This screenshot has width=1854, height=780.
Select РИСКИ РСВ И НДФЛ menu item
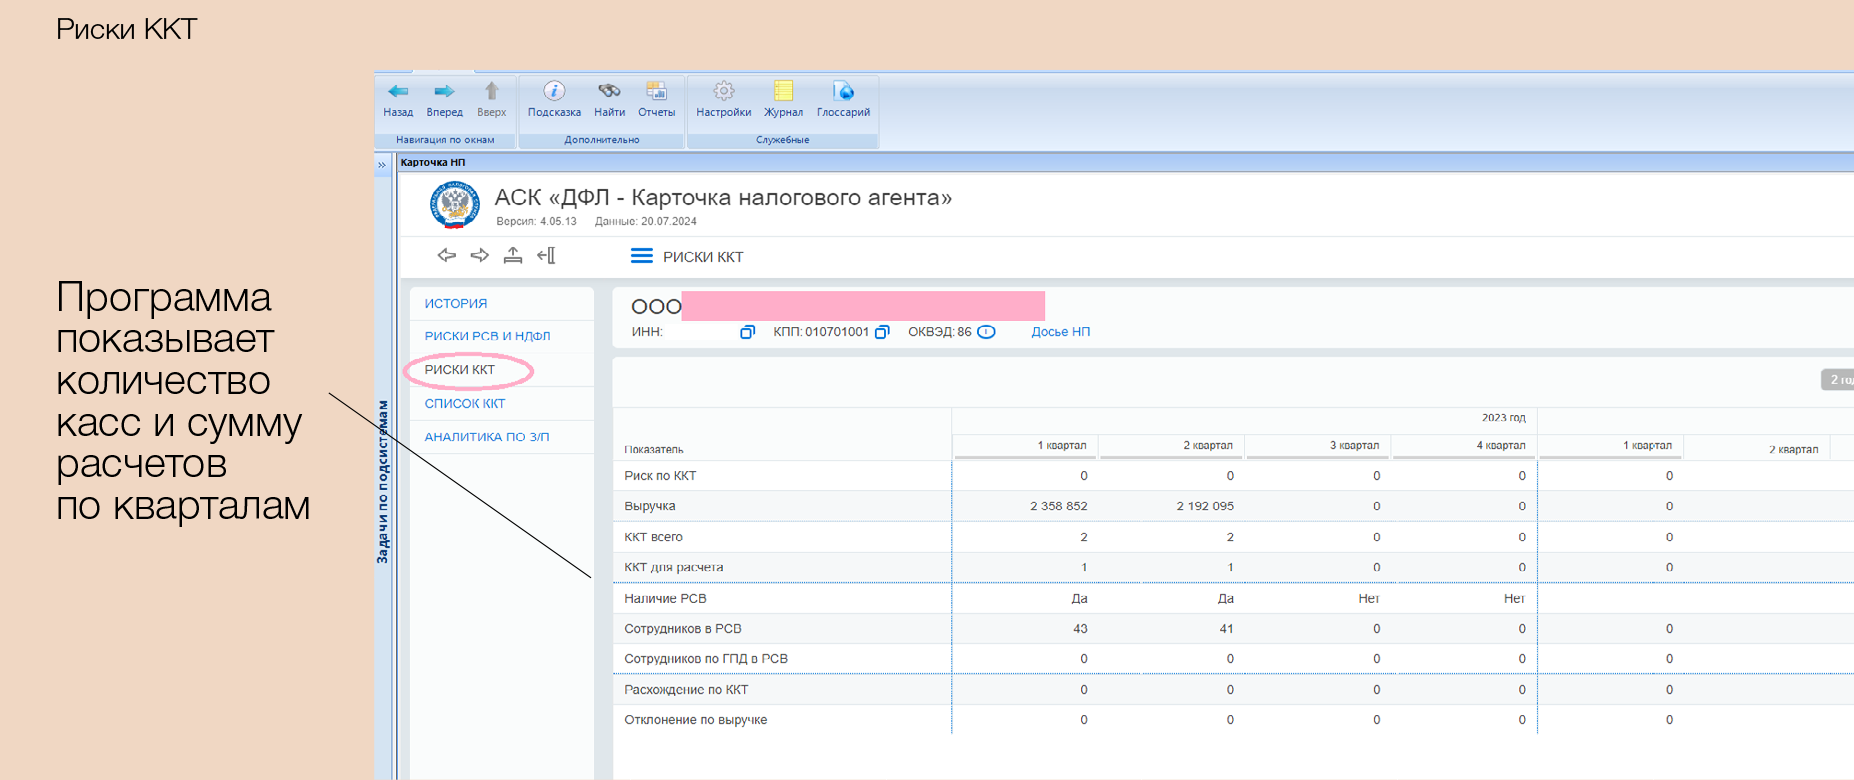pos(487,337)
